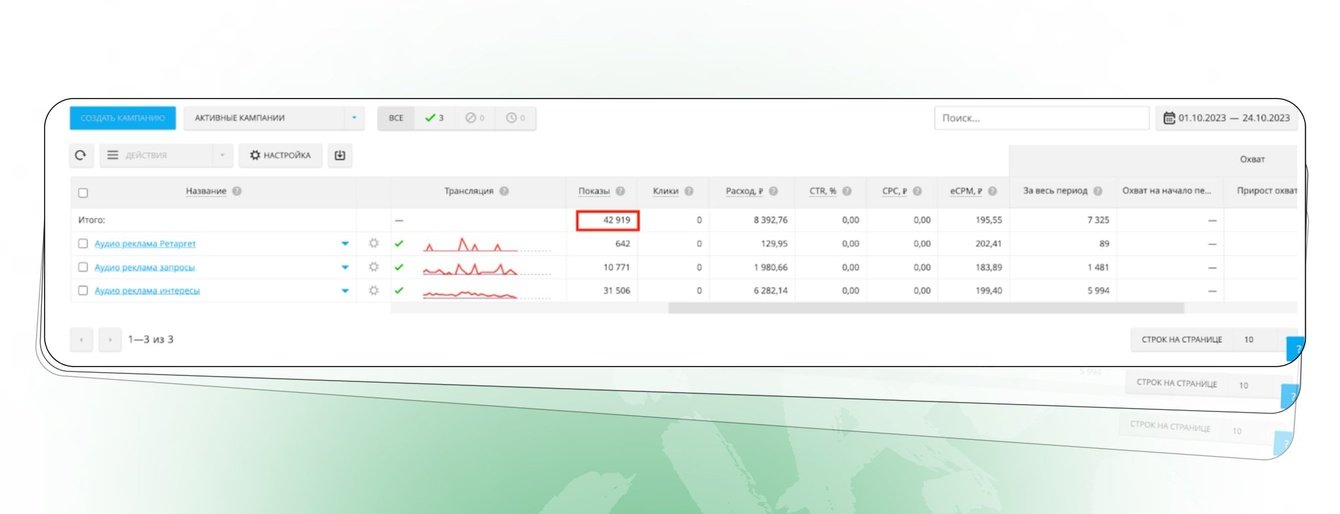1340x514 pixels.
Task: Click help icon next to Название header
Action: 237,191
